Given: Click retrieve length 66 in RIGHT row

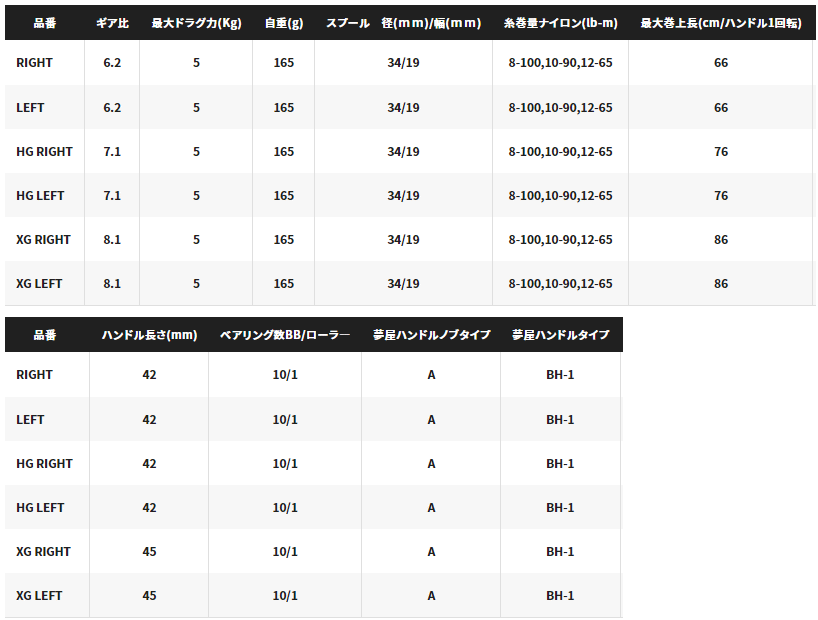Looking at the screenshot, I should point(721,63).
